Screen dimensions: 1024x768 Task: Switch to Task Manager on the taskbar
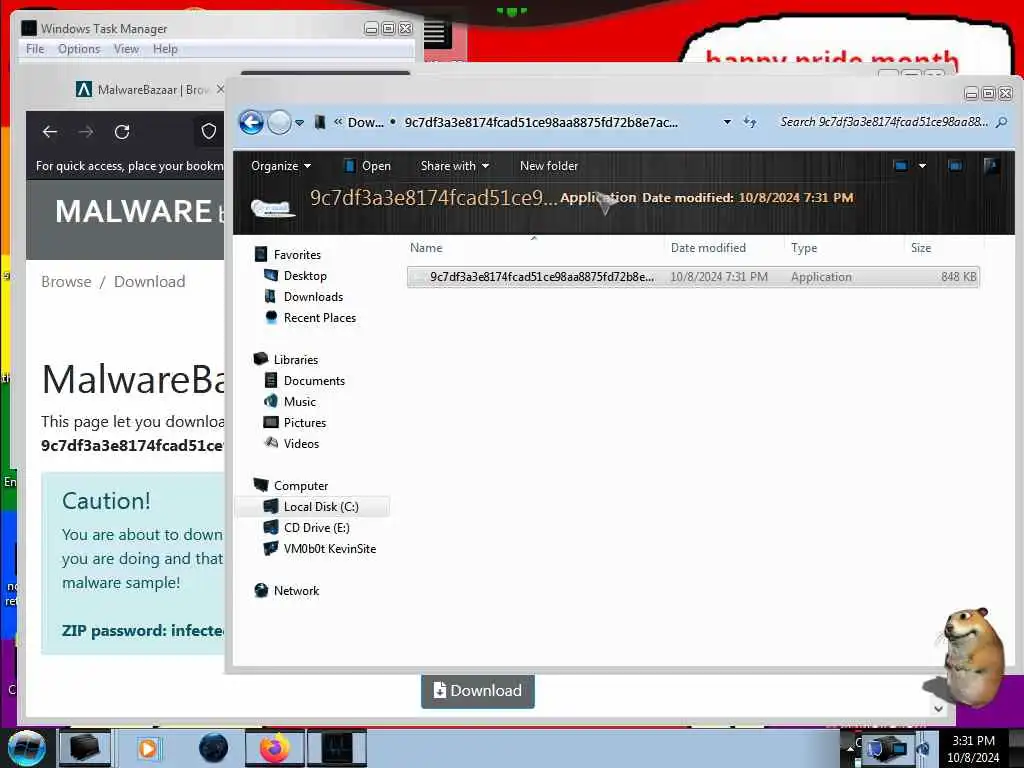pos(337,748)
